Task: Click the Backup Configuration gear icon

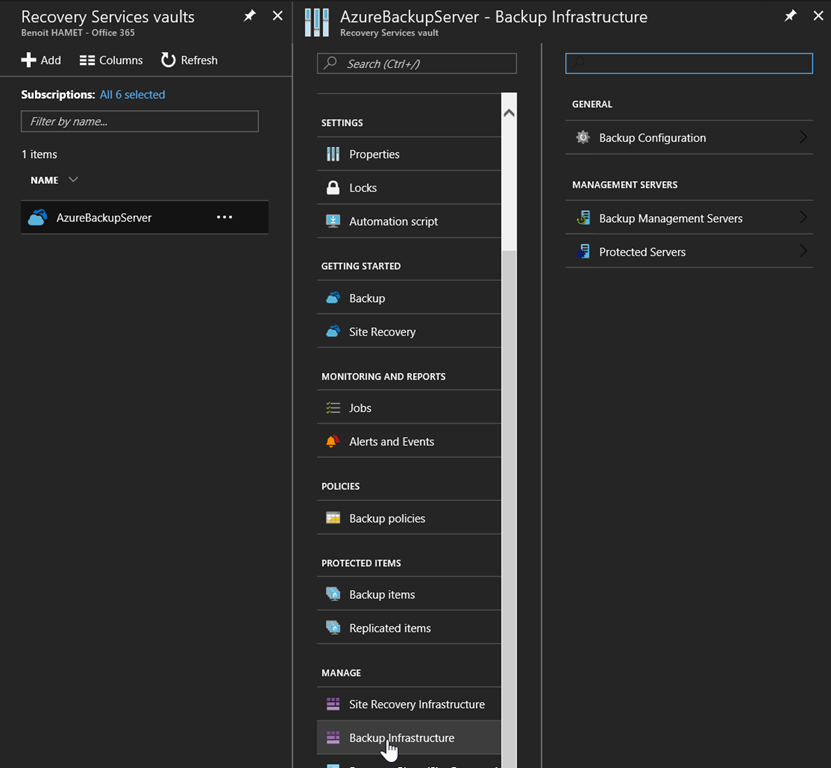Action: click(x=583, y=138)
